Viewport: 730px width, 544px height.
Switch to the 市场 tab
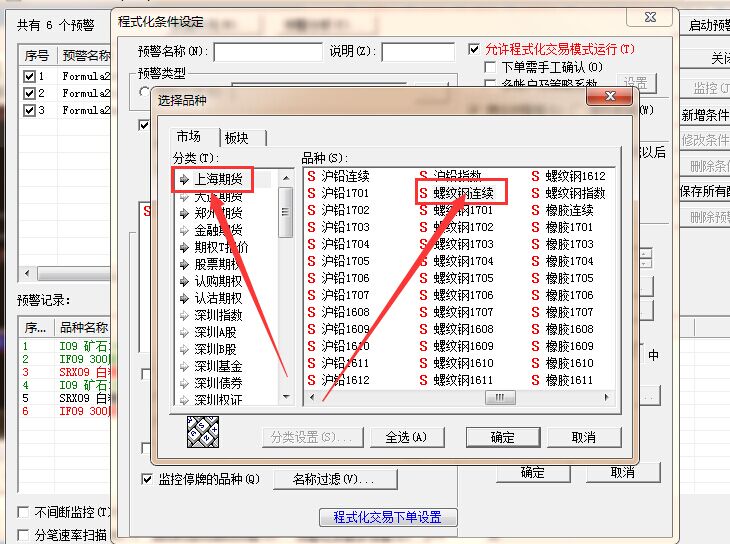click(x=189, y=137)
